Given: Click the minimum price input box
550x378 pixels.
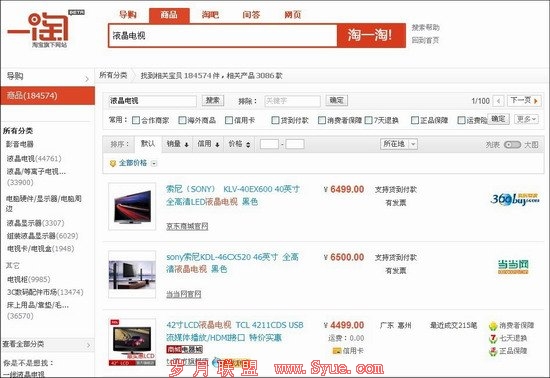Looking at the screenshot, I should click(269, 144).
